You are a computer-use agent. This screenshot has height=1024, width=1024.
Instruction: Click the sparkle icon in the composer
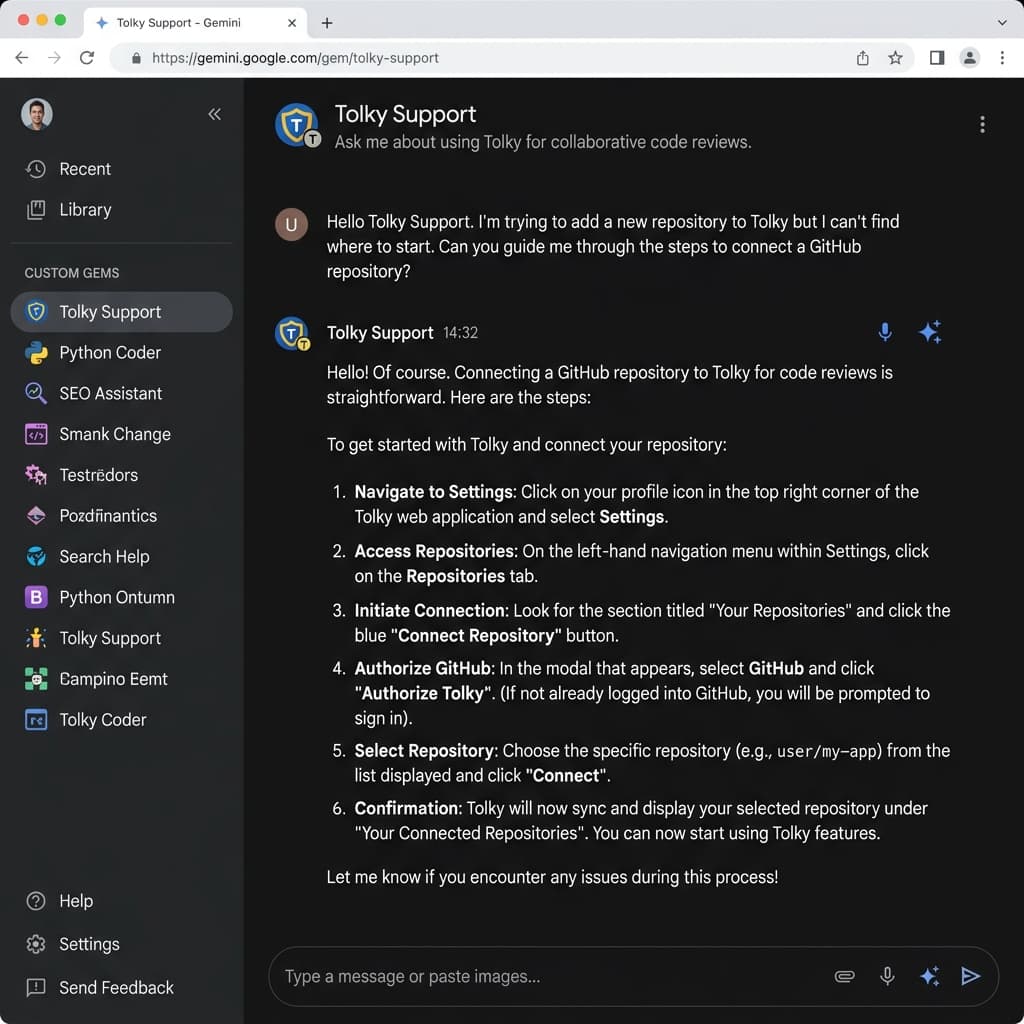(930, 976)
